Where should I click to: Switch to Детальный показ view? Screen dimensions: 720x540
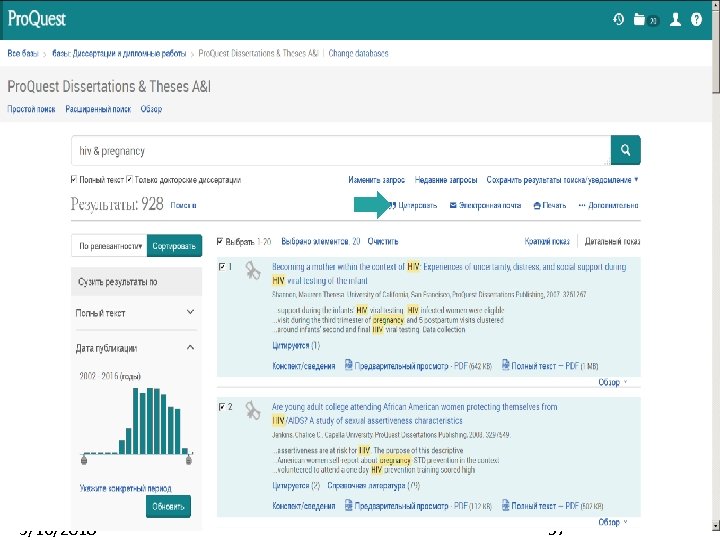coord(612,242)
